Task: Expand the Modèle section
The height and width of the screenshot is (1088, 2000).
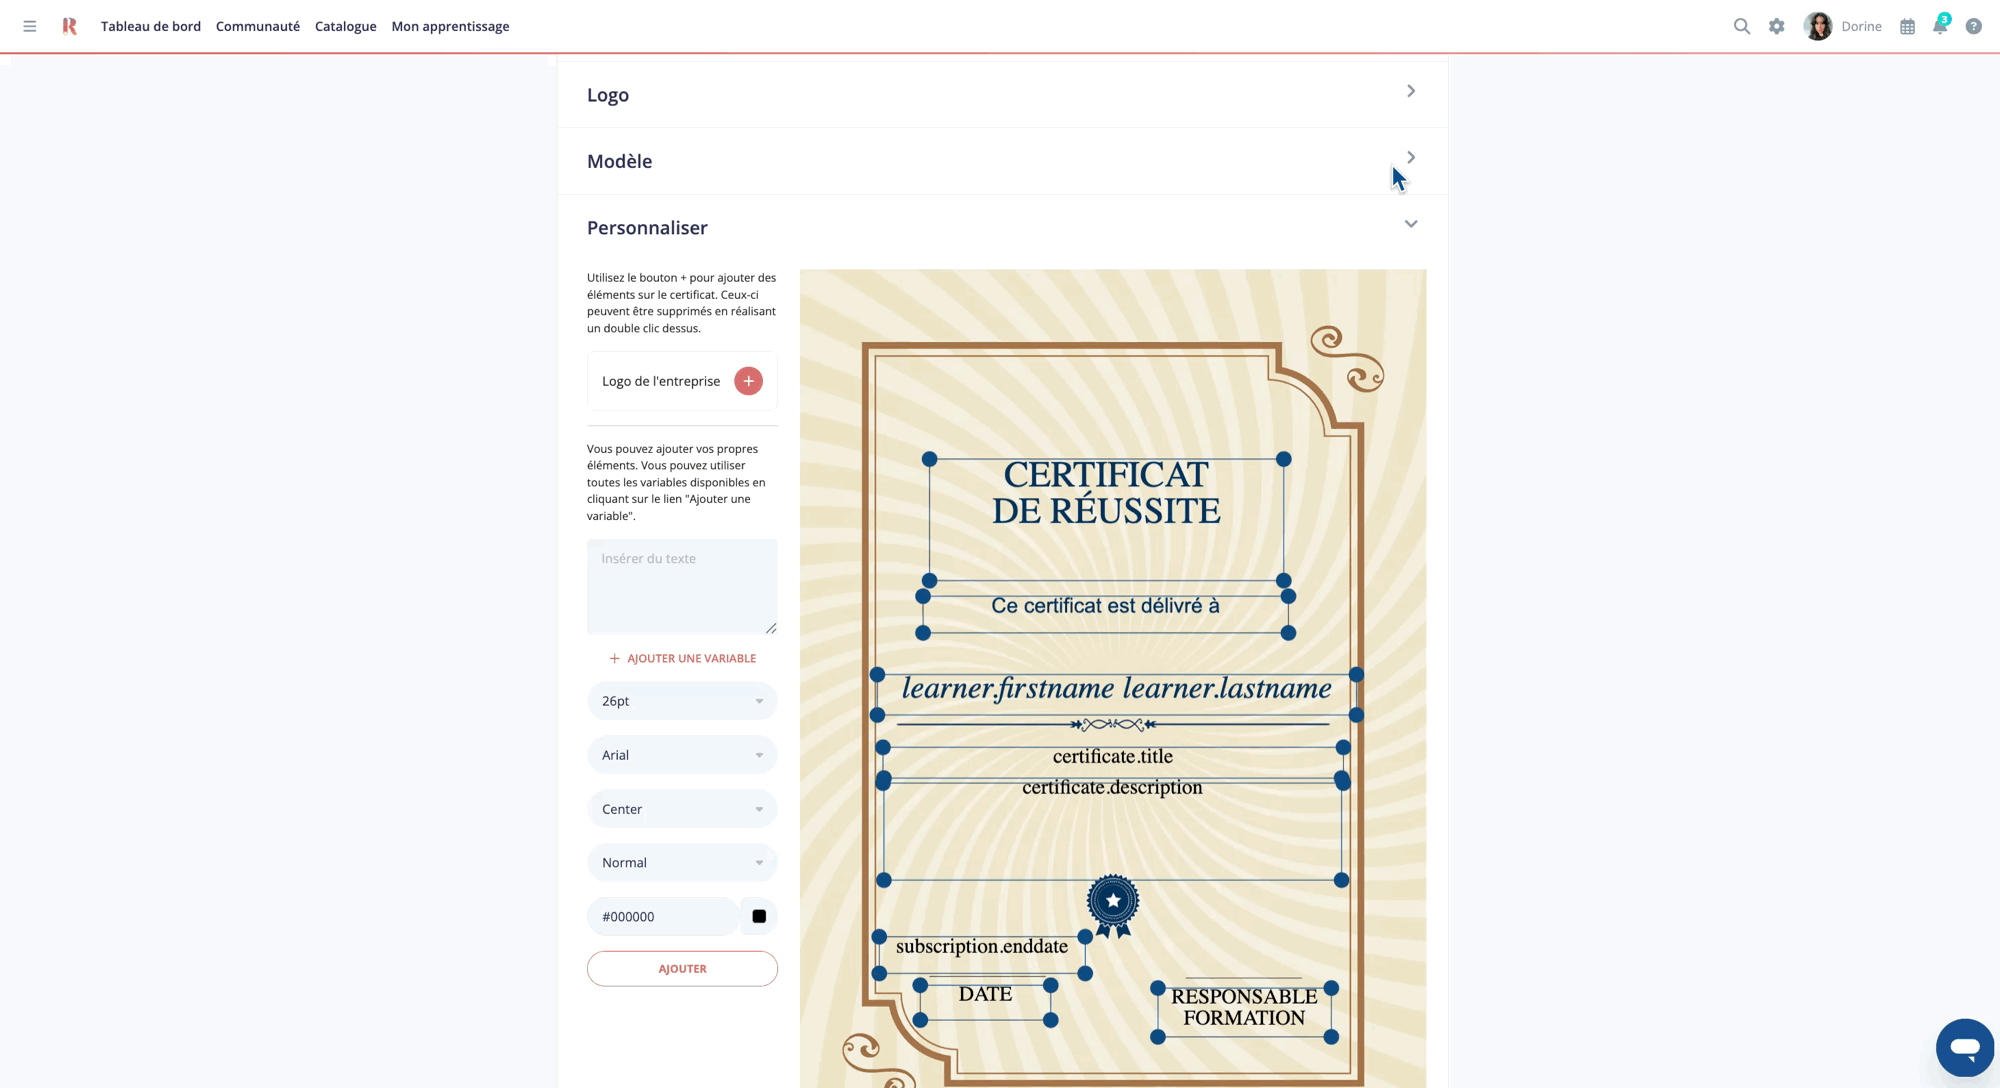Action: coord(1410,157)
